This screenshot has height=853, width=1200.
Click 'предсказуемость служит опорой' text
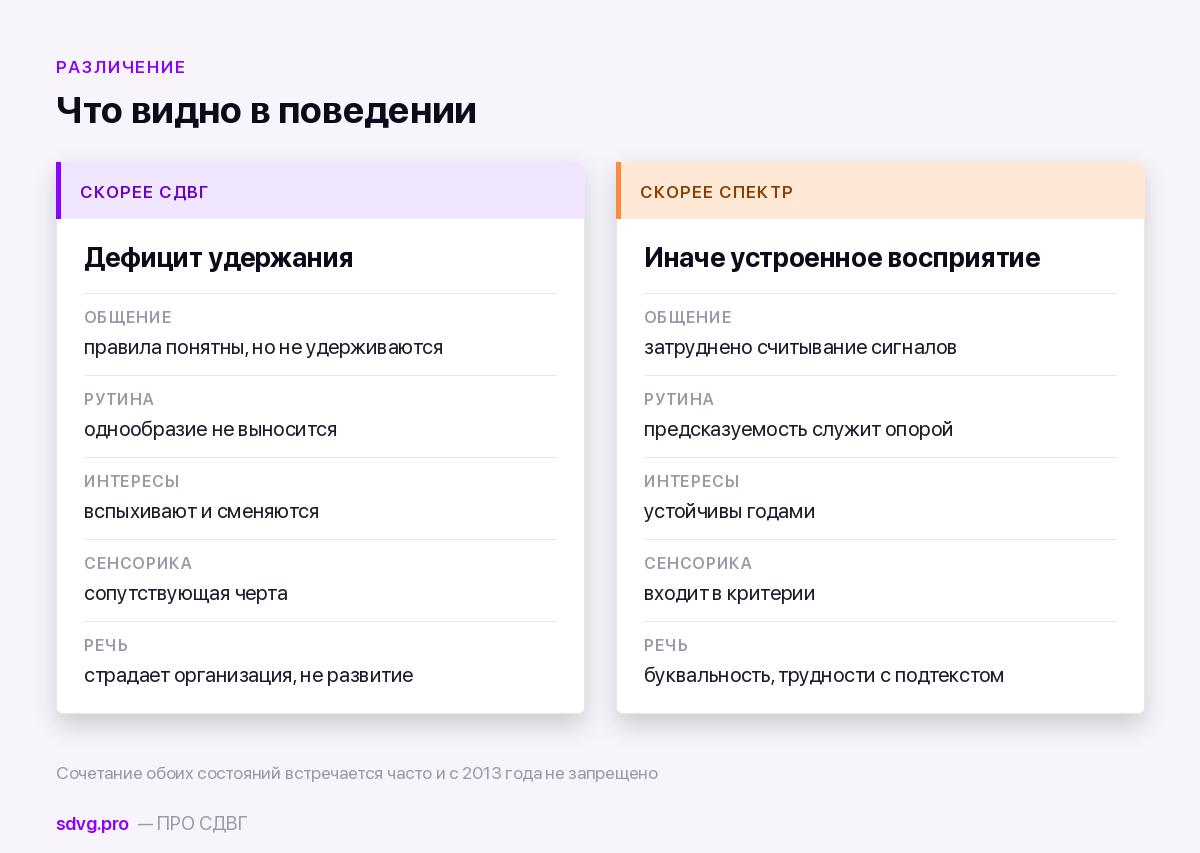(x=798, y=430)
